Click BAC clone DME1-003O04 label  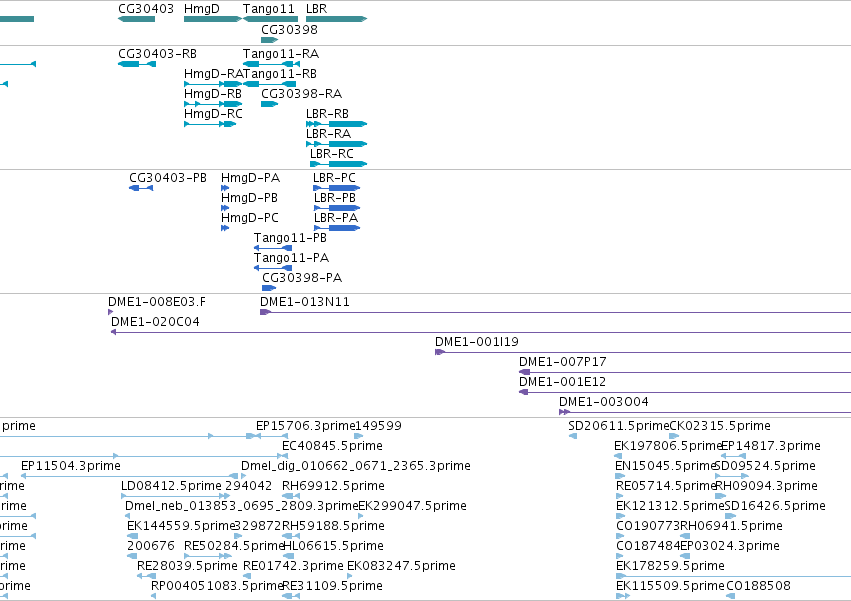[x=604, y=402]
